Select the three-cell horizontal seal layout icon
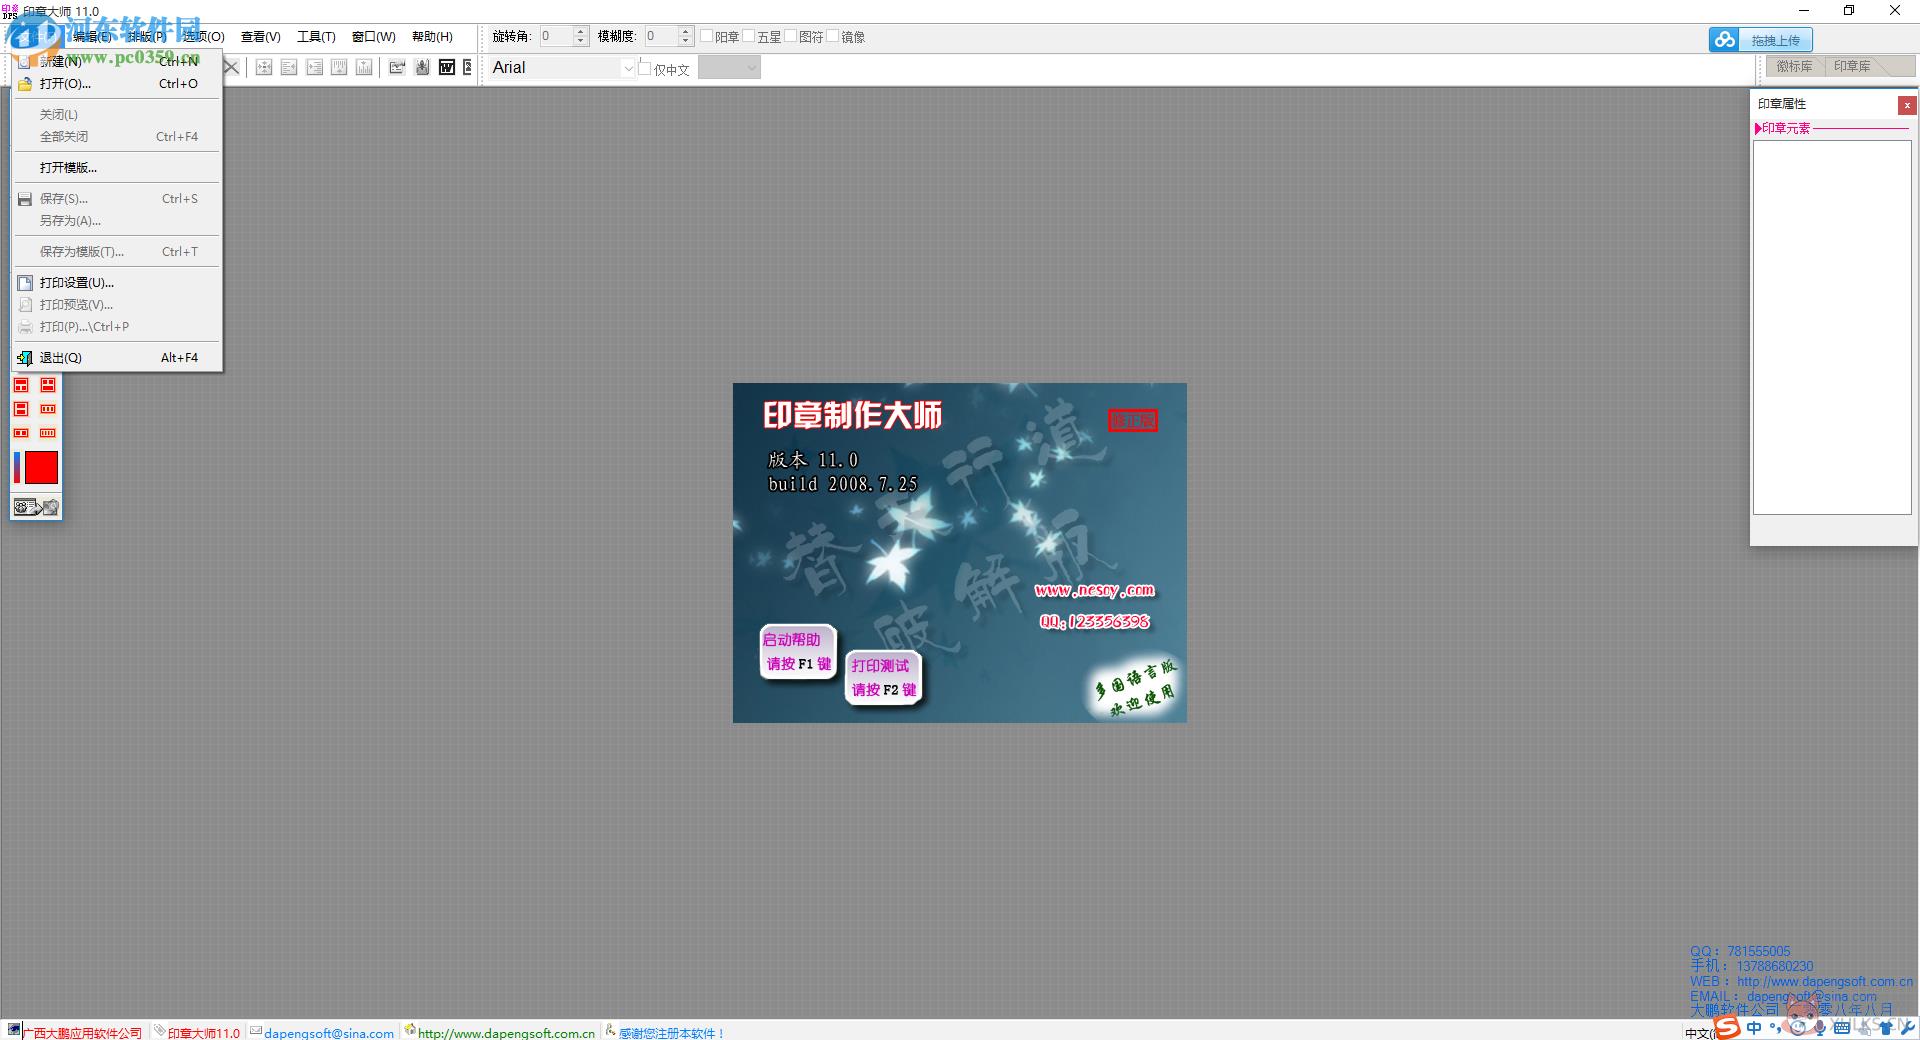 pos(48,409)
